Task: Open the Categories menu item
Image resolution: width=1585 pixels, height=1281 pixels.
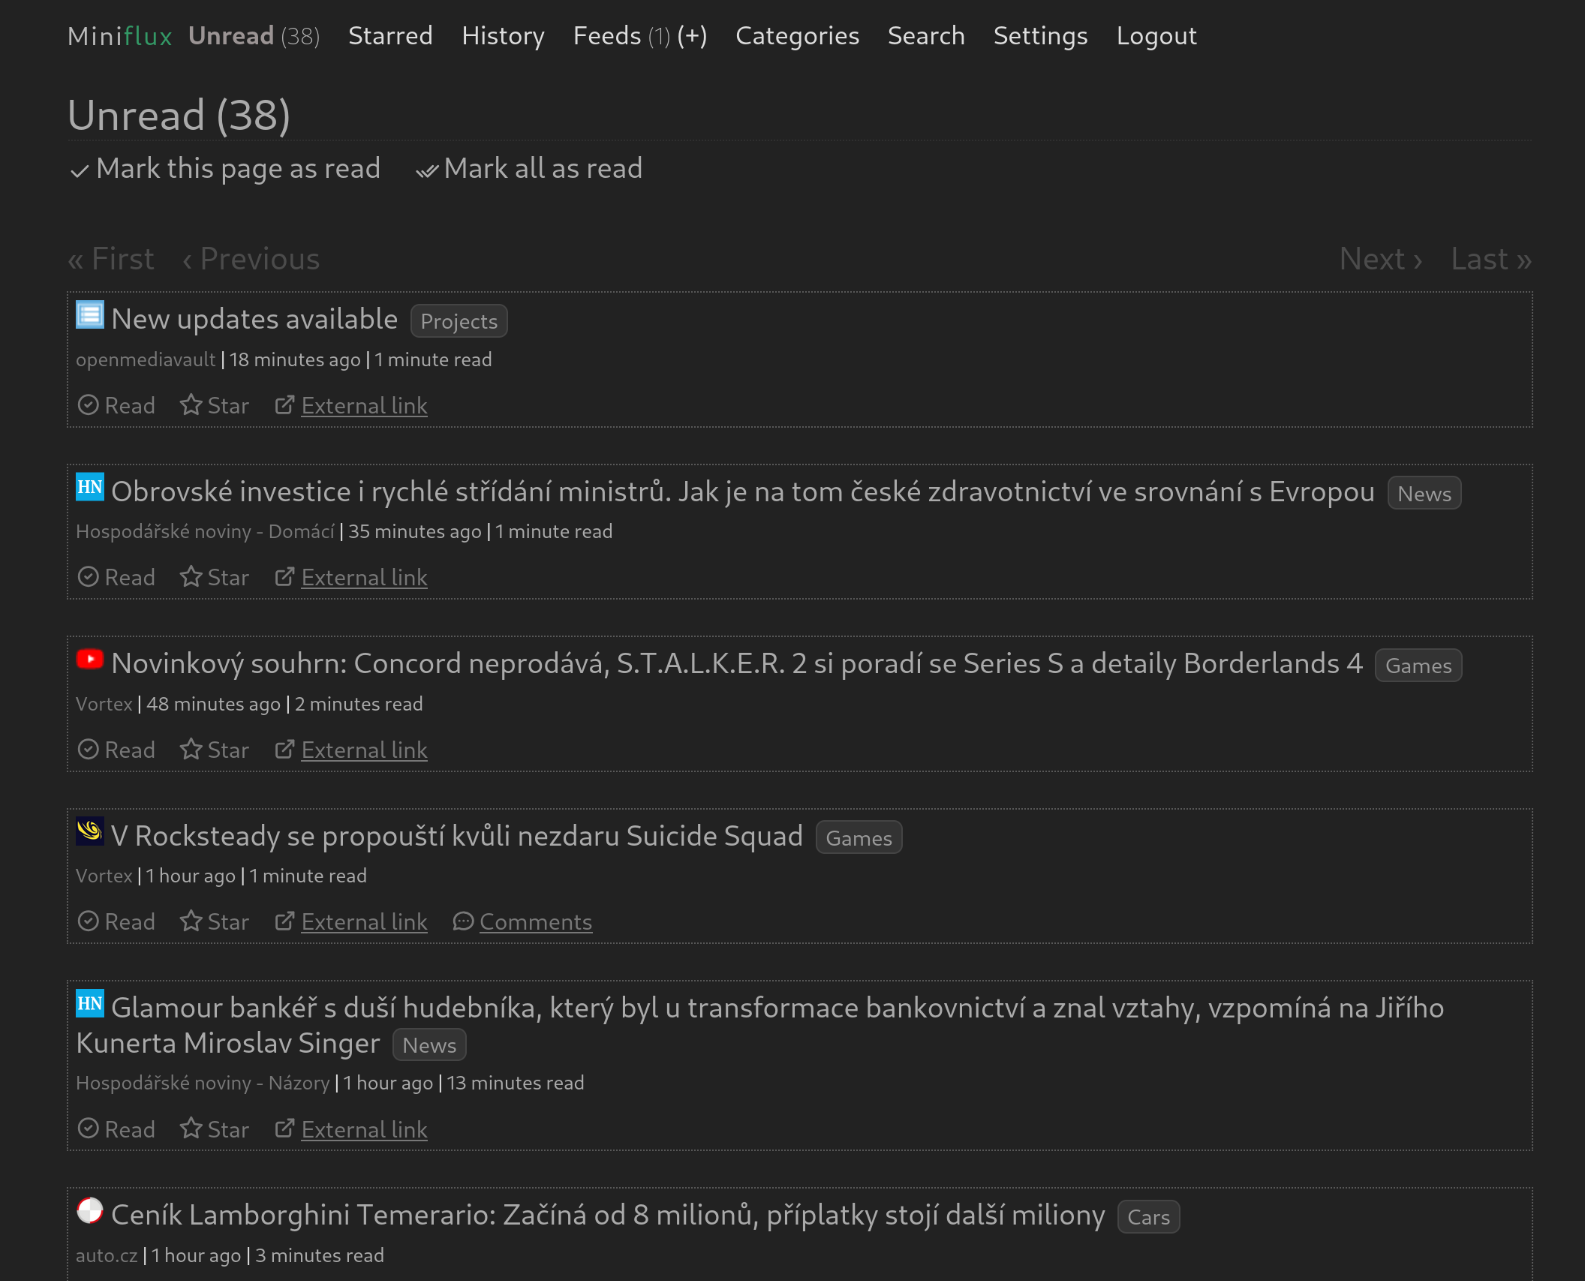Action: [x=797, y=36]
